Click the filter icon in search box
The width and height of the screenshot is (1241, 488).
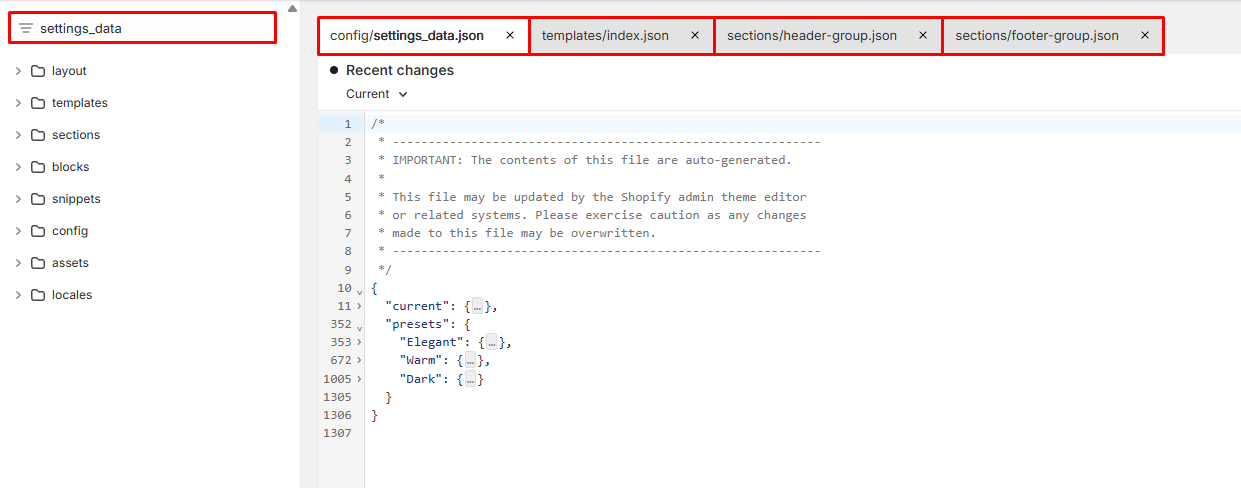26,28
